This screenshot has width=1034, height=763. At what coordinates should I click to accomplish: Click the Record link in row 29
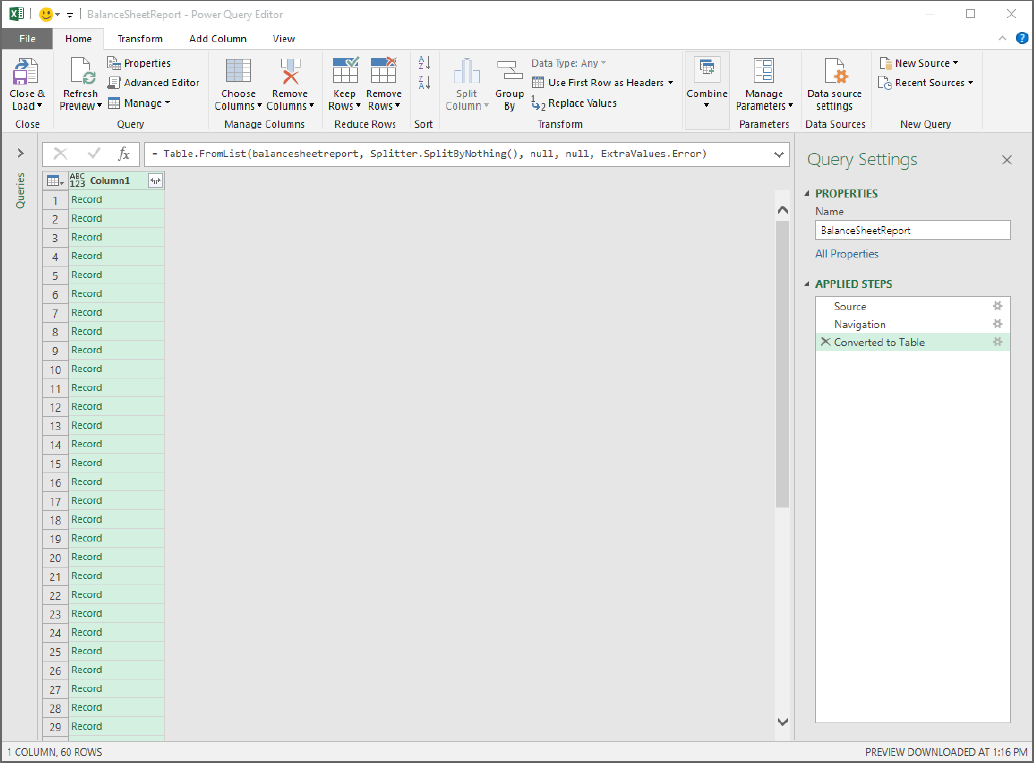point(86,726)
